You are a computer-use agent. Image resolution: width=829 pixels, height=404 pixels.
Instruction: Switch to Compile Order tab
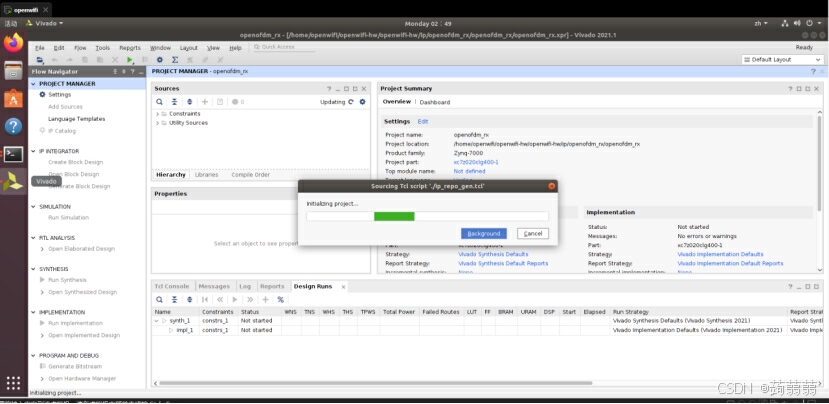(x=251, y=175)
